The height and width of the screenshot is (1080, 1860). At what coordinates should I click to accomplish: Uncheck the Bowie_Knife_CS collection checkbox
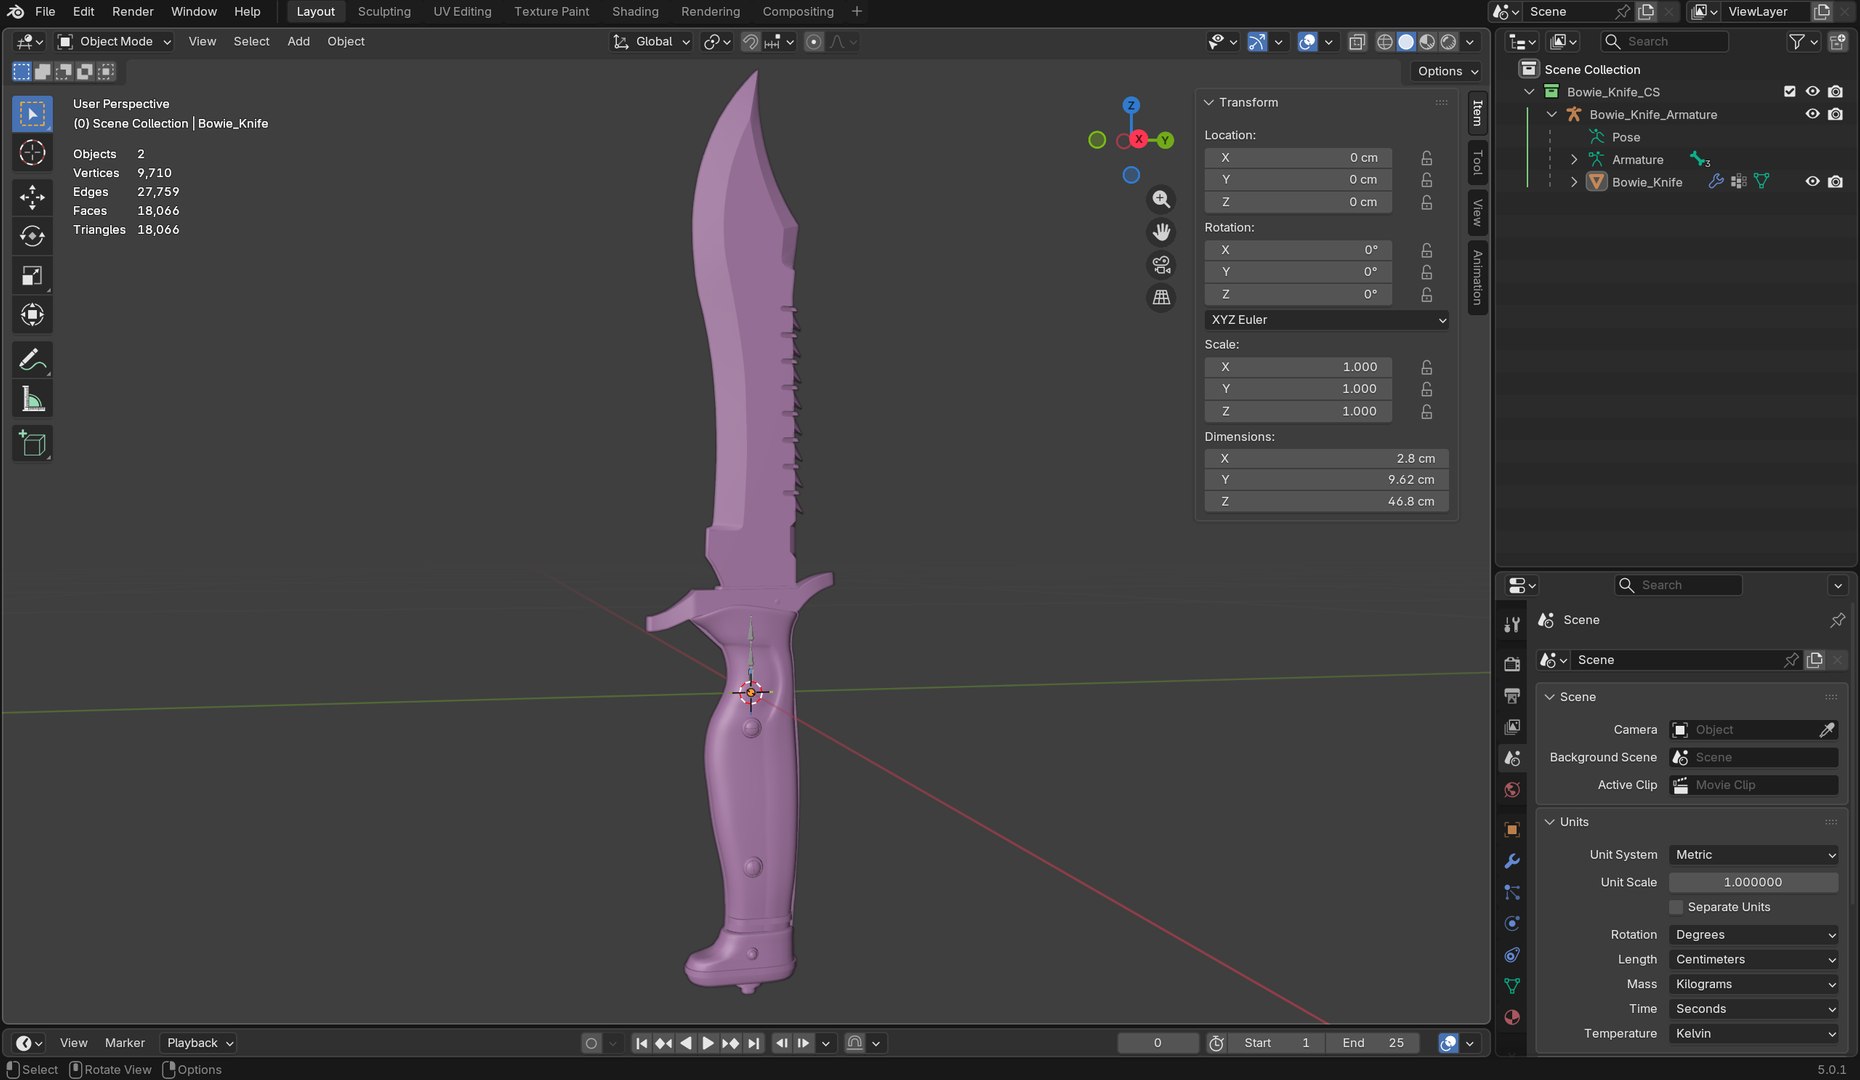coord(1790,91)
